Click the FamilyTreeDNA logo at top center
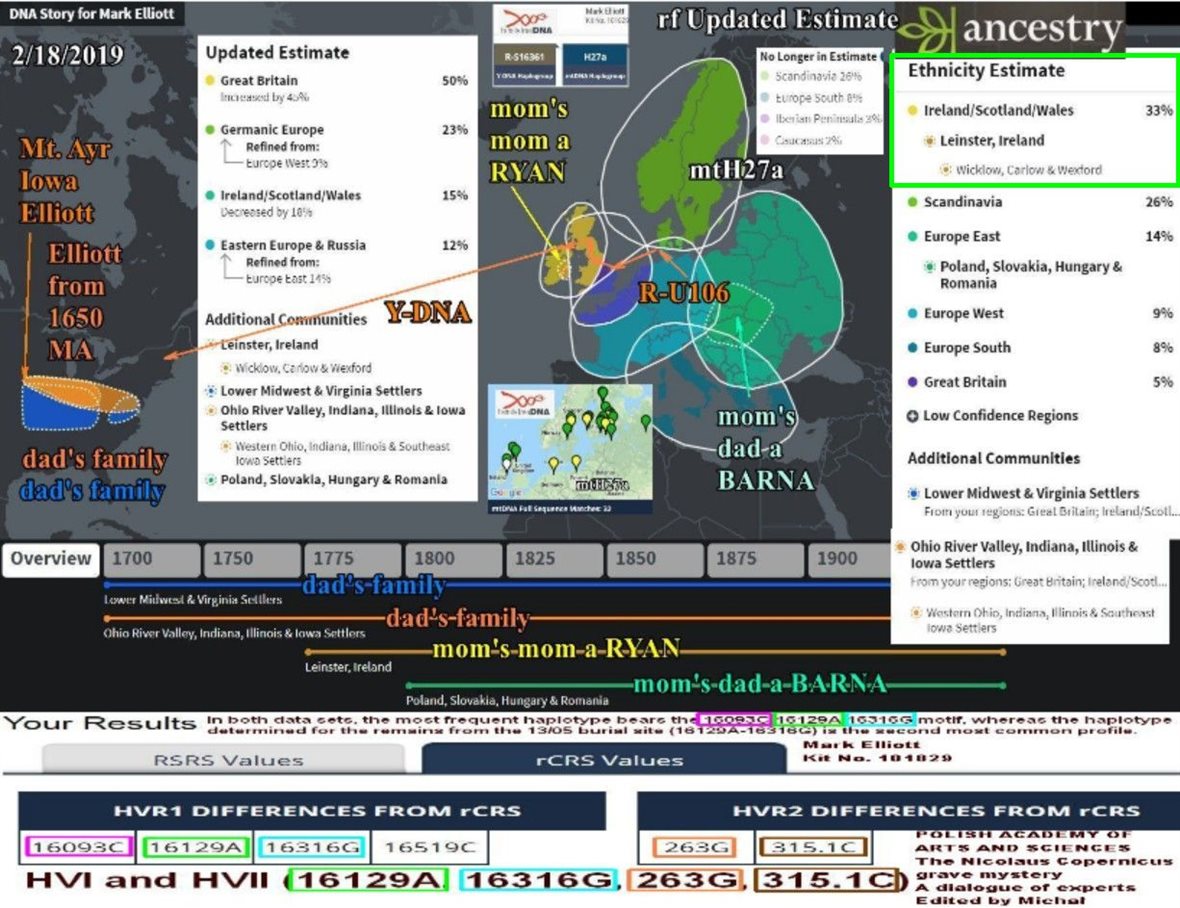 pyautogui.click(x=526, y=21)
